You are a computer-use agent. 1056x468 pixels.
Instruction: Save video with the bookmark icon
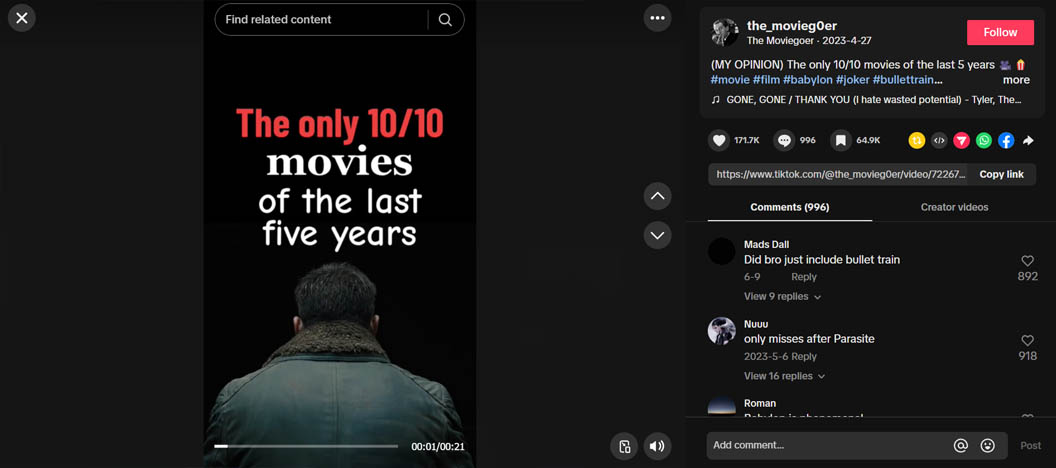pos(840,141)
